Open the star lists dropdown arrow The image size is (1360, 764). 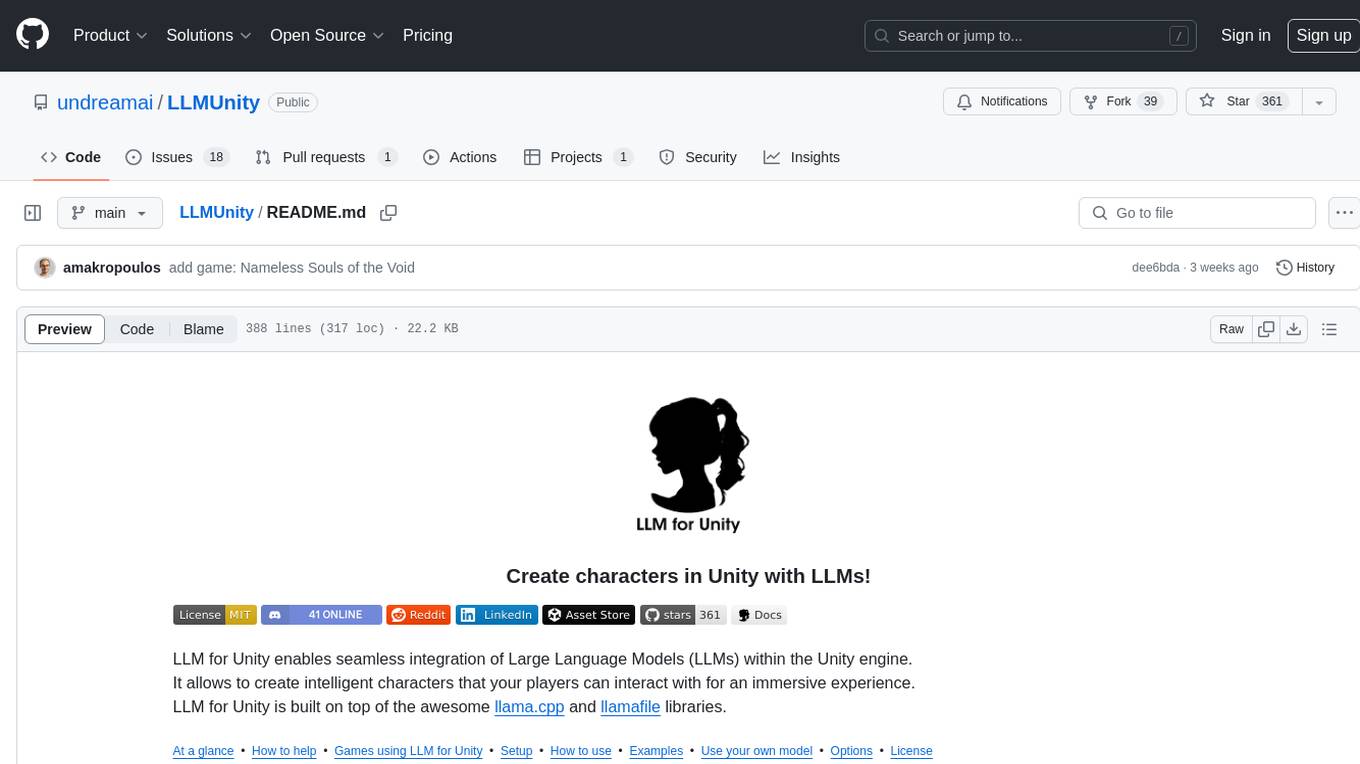pos(1319,101)
